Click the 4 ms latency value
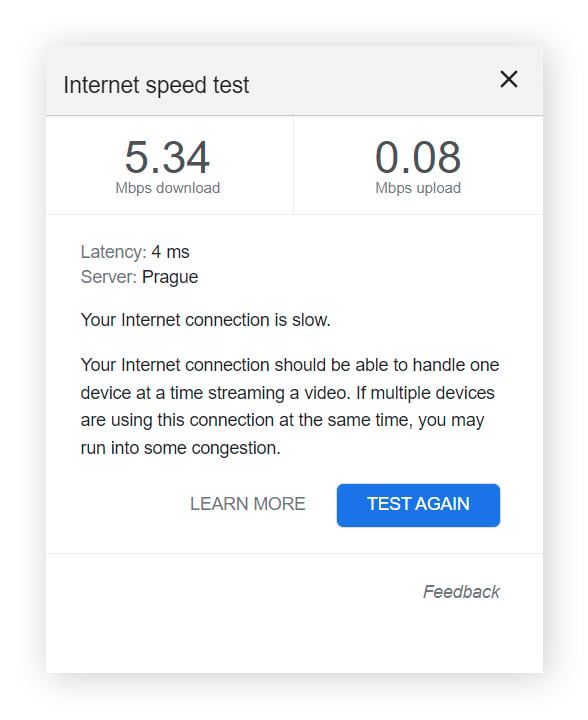The image size is (588, 720). coord(170,252)
